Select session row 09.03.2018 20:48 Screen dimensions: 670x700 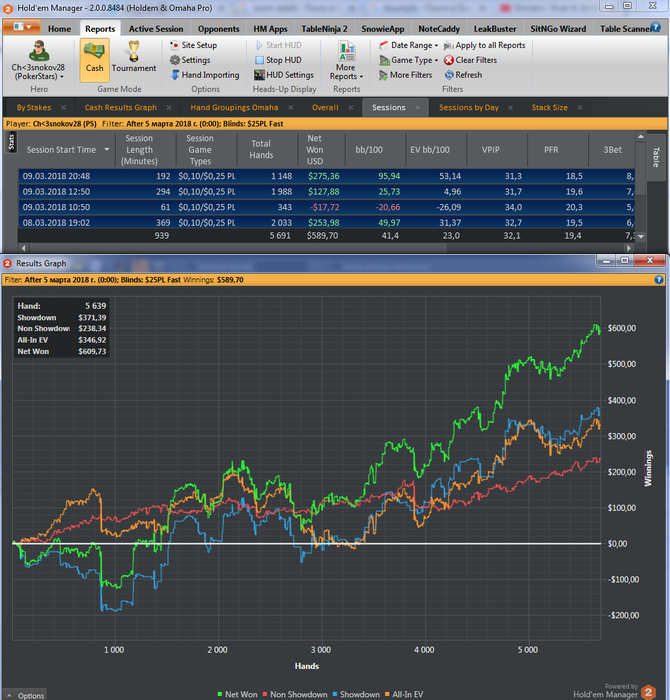(326, 176)
